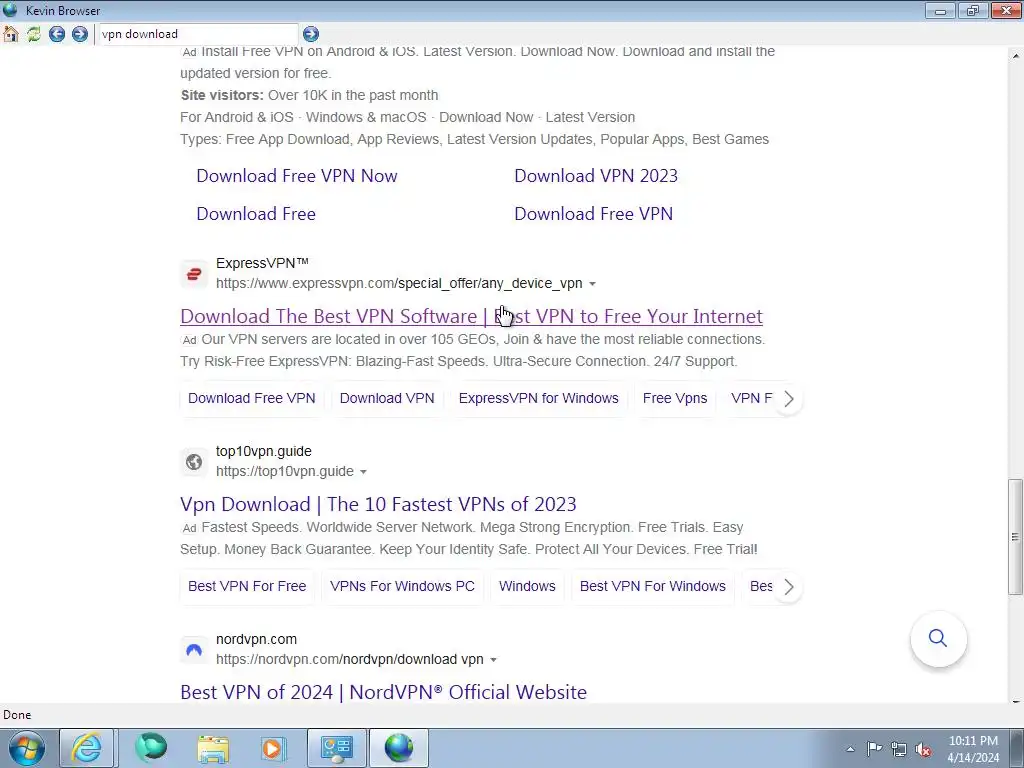Image resolution: width=1024 pixels, height=768 pixels.
Task: Go forward using the forward arrow
Action: pos(80,34)
